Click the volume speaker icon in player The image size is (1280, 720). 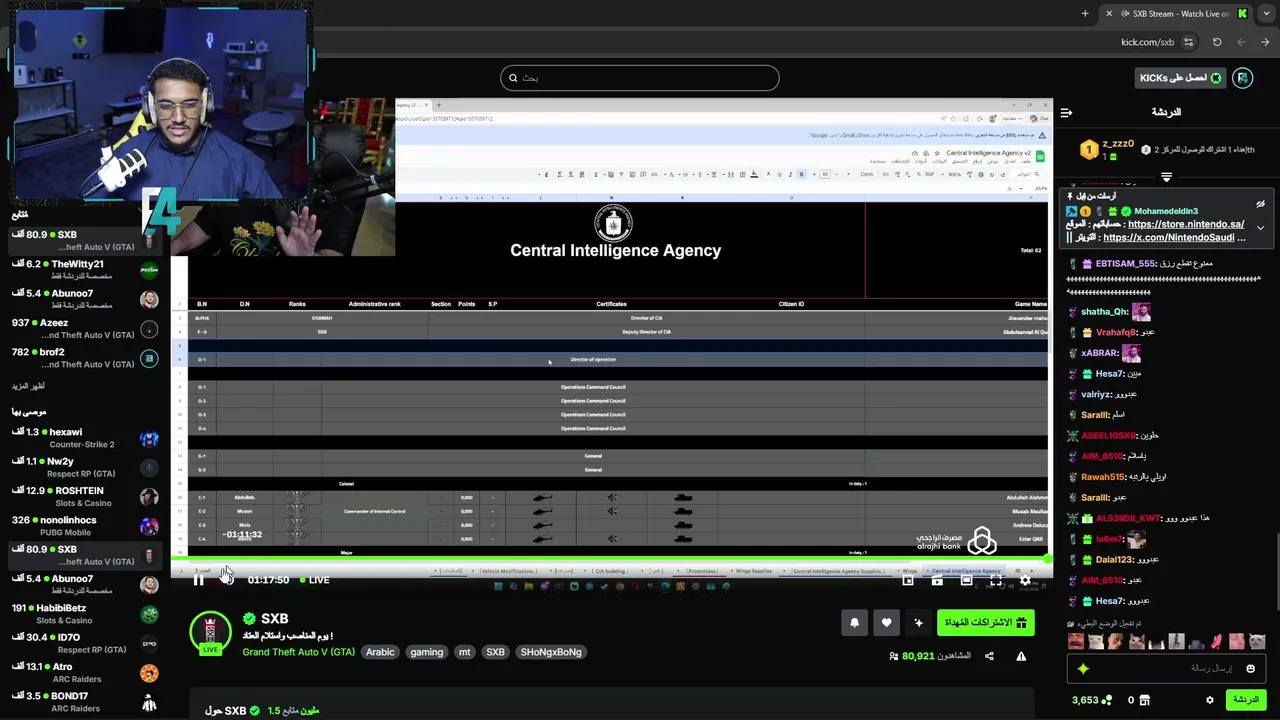[227, 580]
